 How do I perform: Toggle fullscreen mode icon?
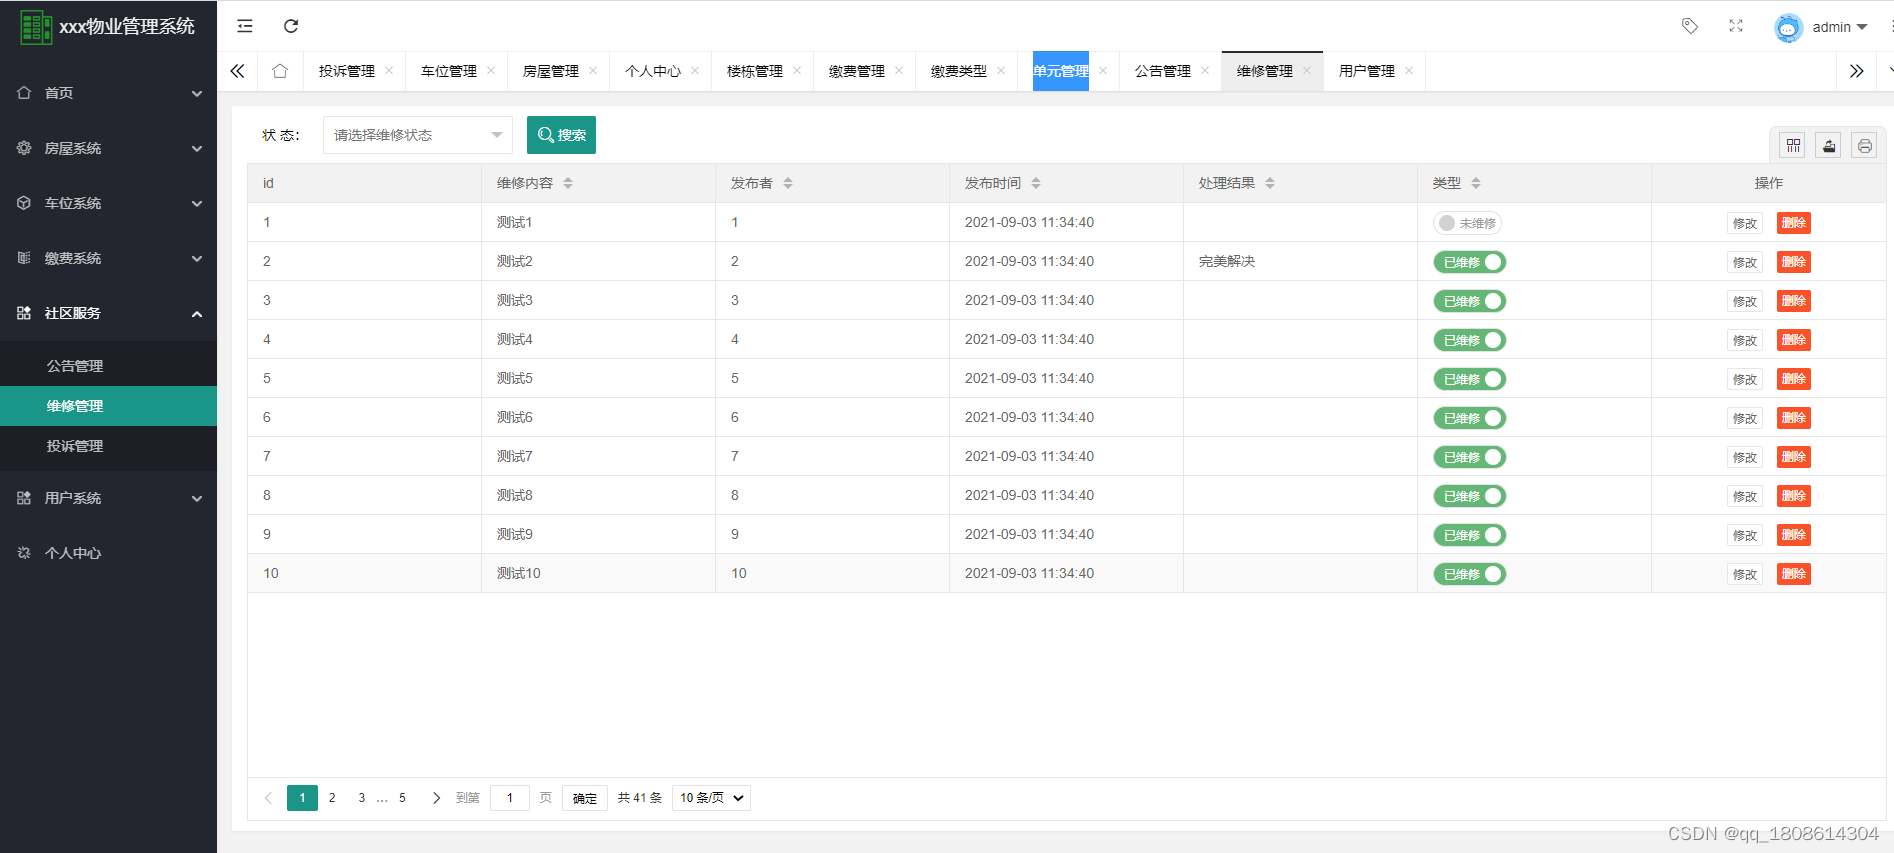tap(1736, 26)
